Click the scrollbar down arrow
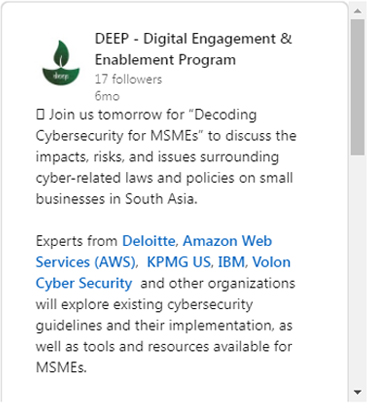368x411 pixels. [x=358, y=392]
